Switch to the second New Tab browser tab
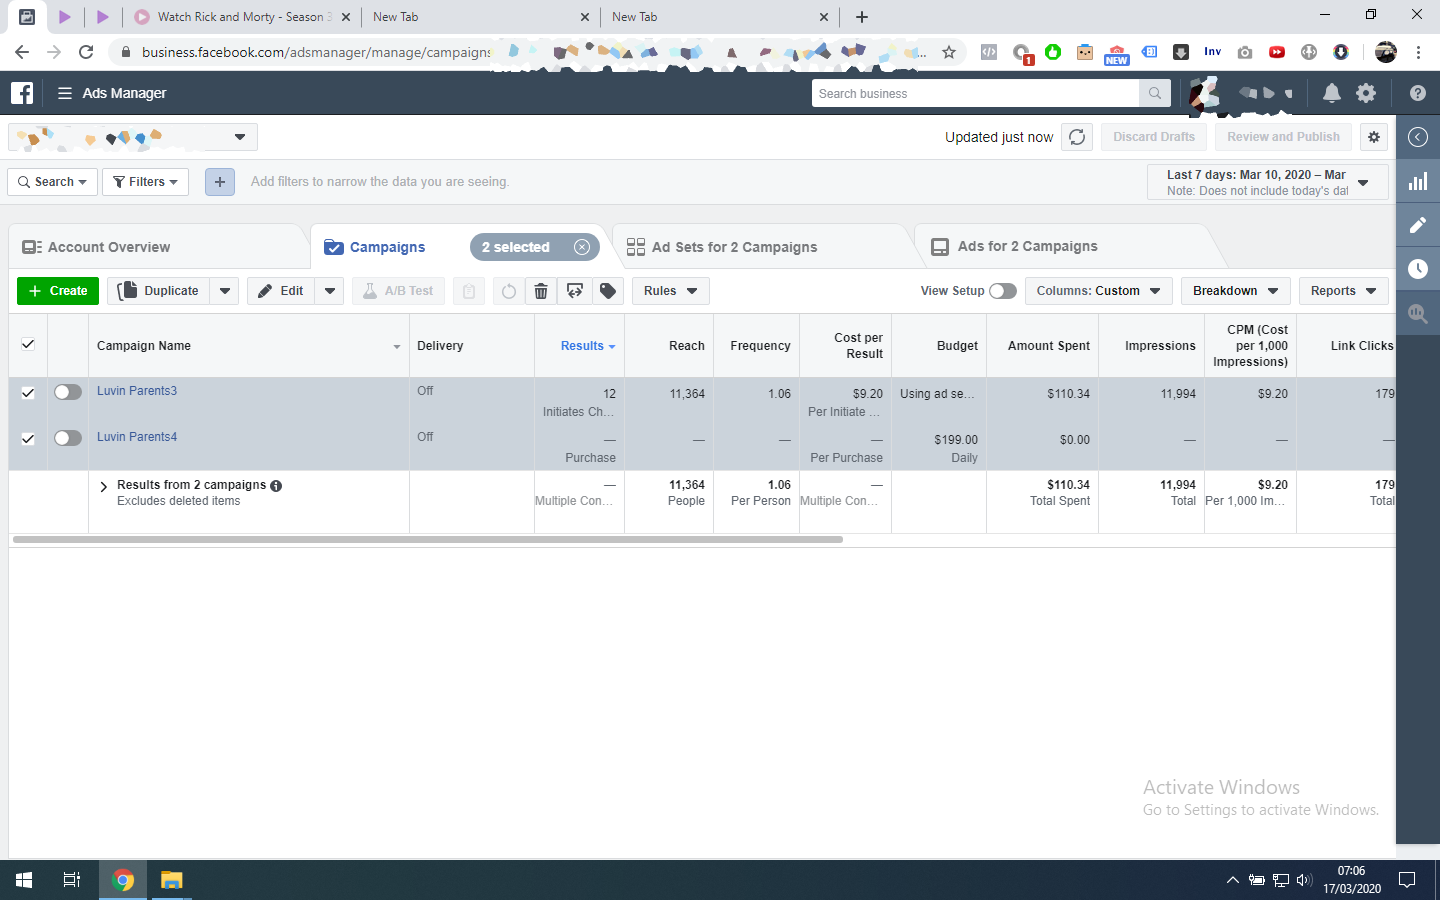The height and width of the screenshot is (900, 1440). pyautogui.click(x=720, y=17)
